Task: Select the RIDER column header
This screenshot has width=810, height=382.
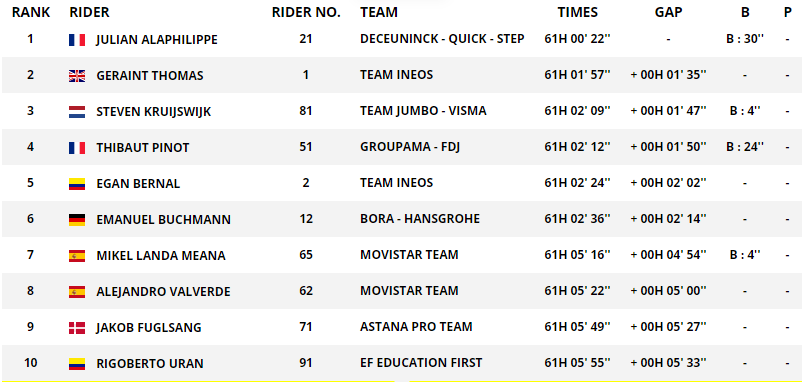Action: (x=89, y=12)
